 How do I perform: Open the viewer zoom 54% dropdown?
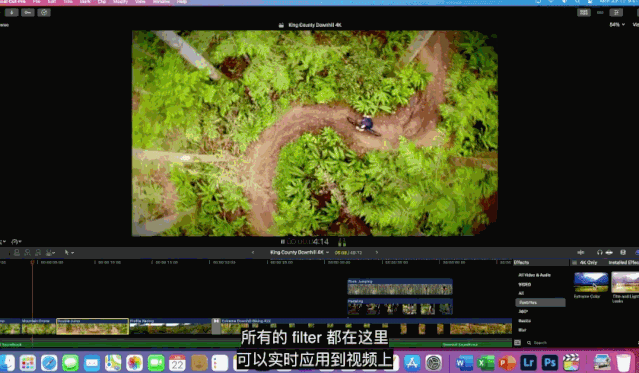point(617,24)
